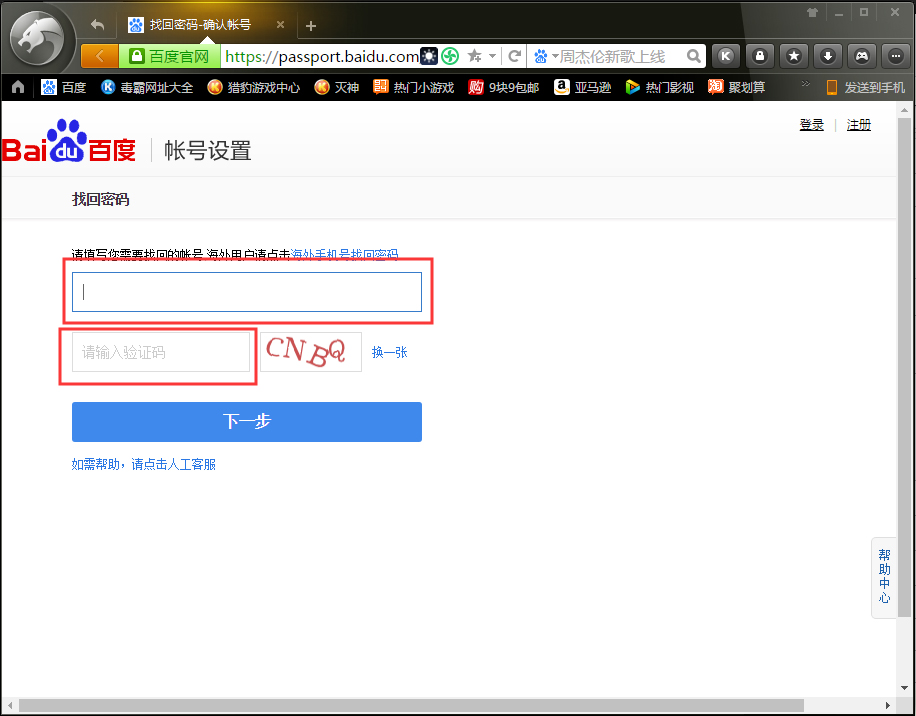The width and height of the screenshot is (916, 716).
Task: Open the download manager icon
Action: click(828, 55)
